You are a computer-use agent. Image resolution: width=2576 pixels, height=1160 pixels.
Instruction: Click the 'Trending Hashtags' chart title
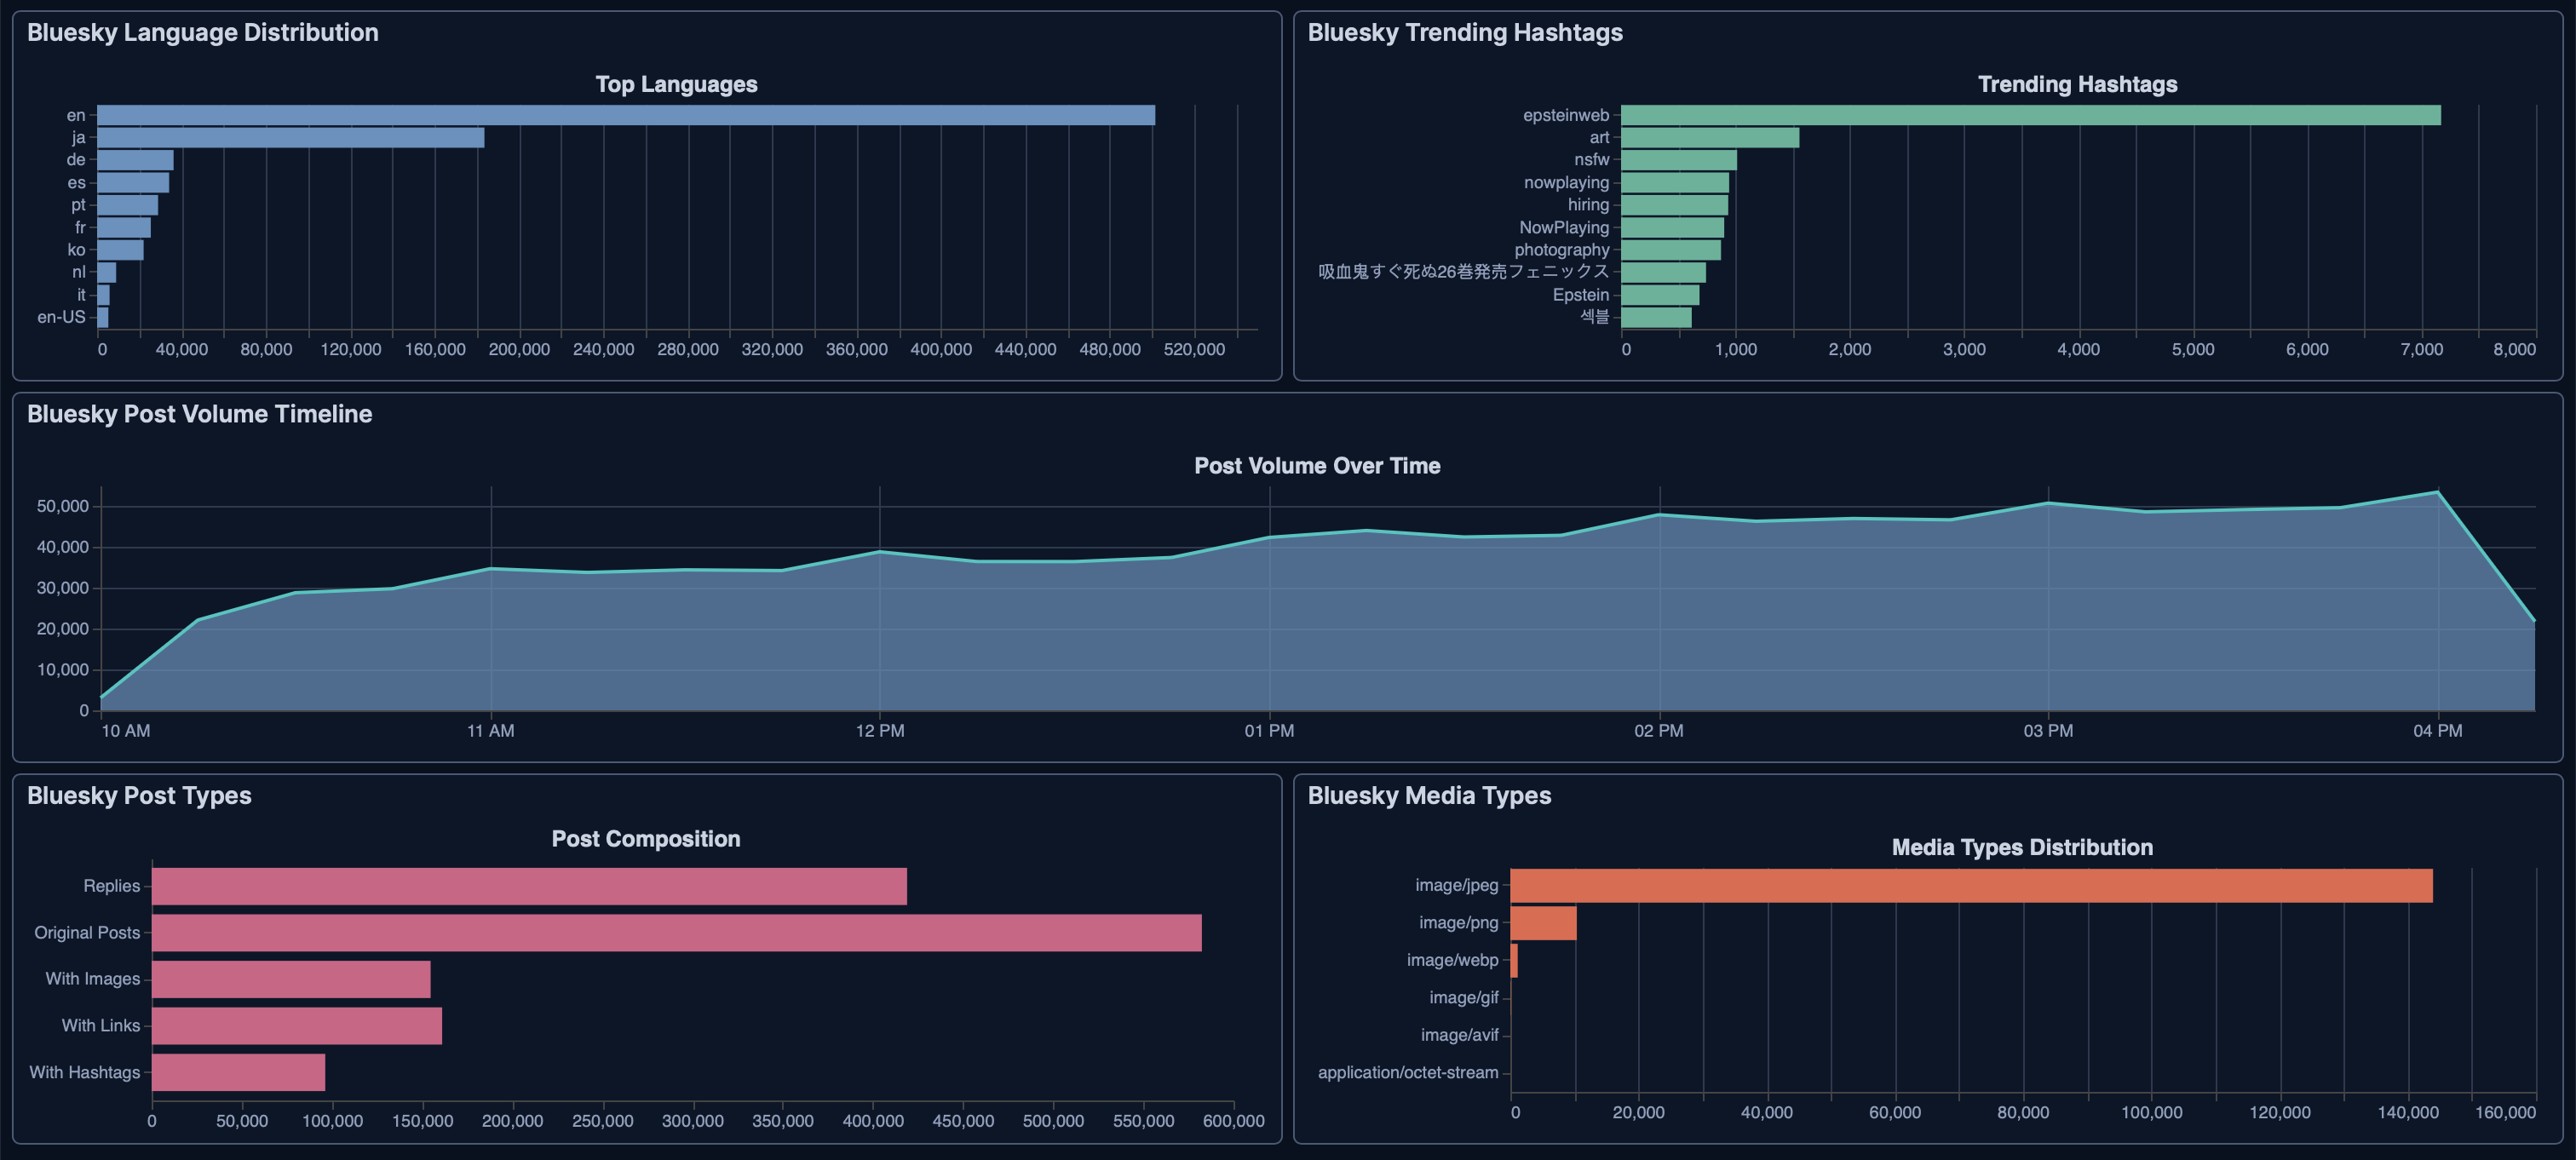click(x=2075, y=84)
